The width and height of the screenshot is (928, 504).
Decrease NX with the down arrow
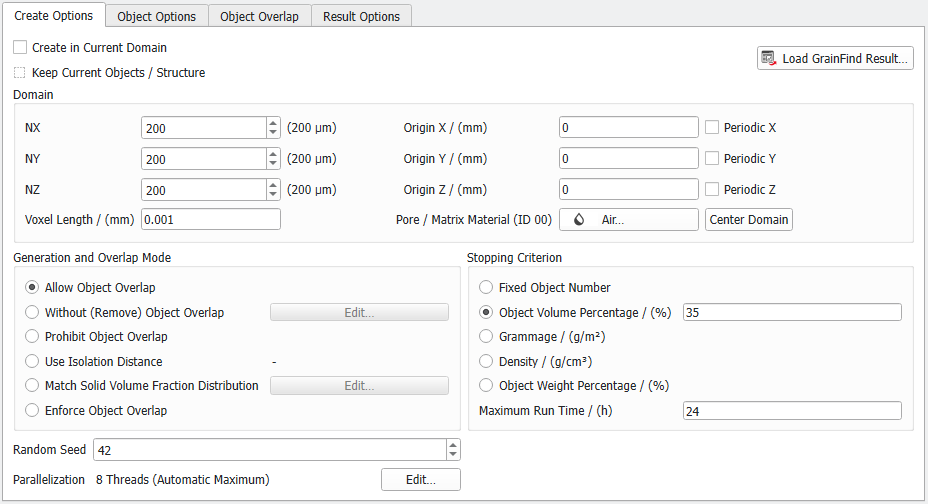273,133
